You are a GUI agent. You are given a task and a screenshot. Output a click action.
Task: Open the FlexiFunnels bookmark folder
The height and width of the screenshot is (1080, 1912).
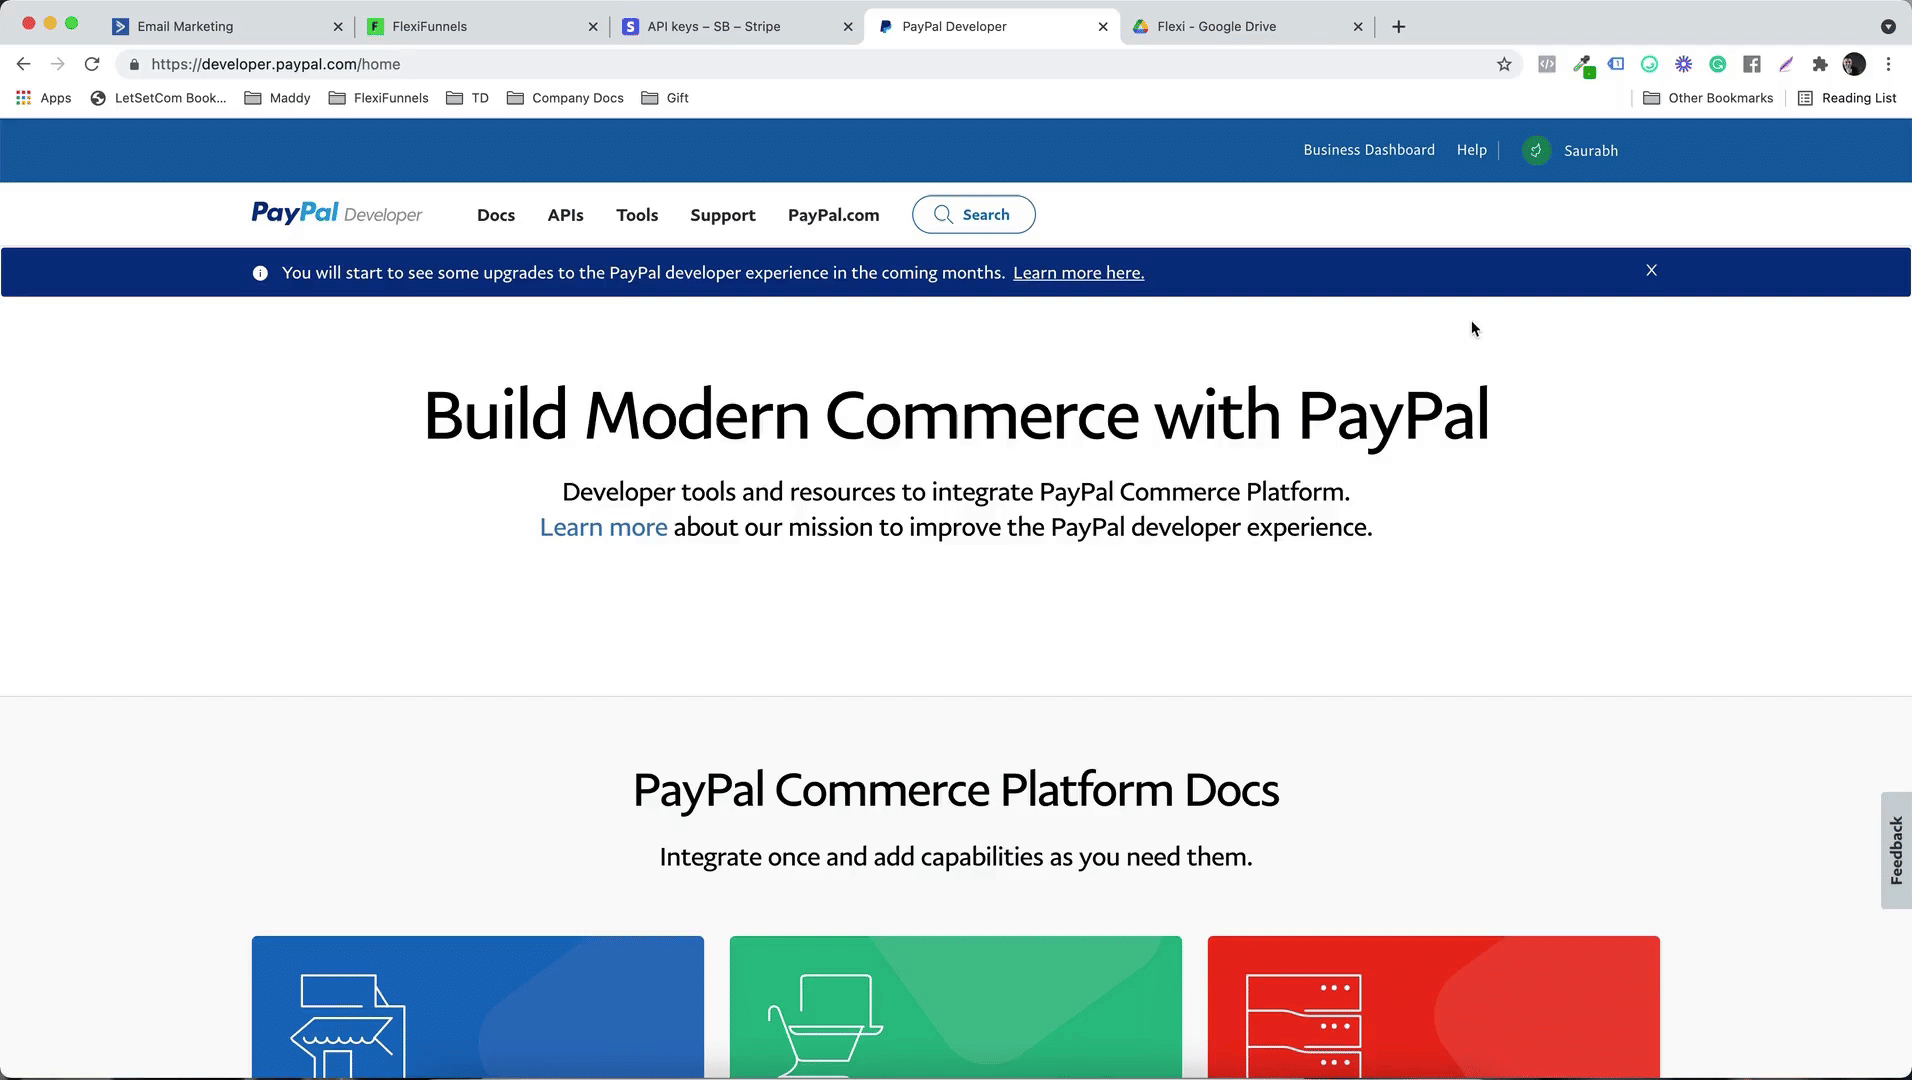[x=379, y=98]
